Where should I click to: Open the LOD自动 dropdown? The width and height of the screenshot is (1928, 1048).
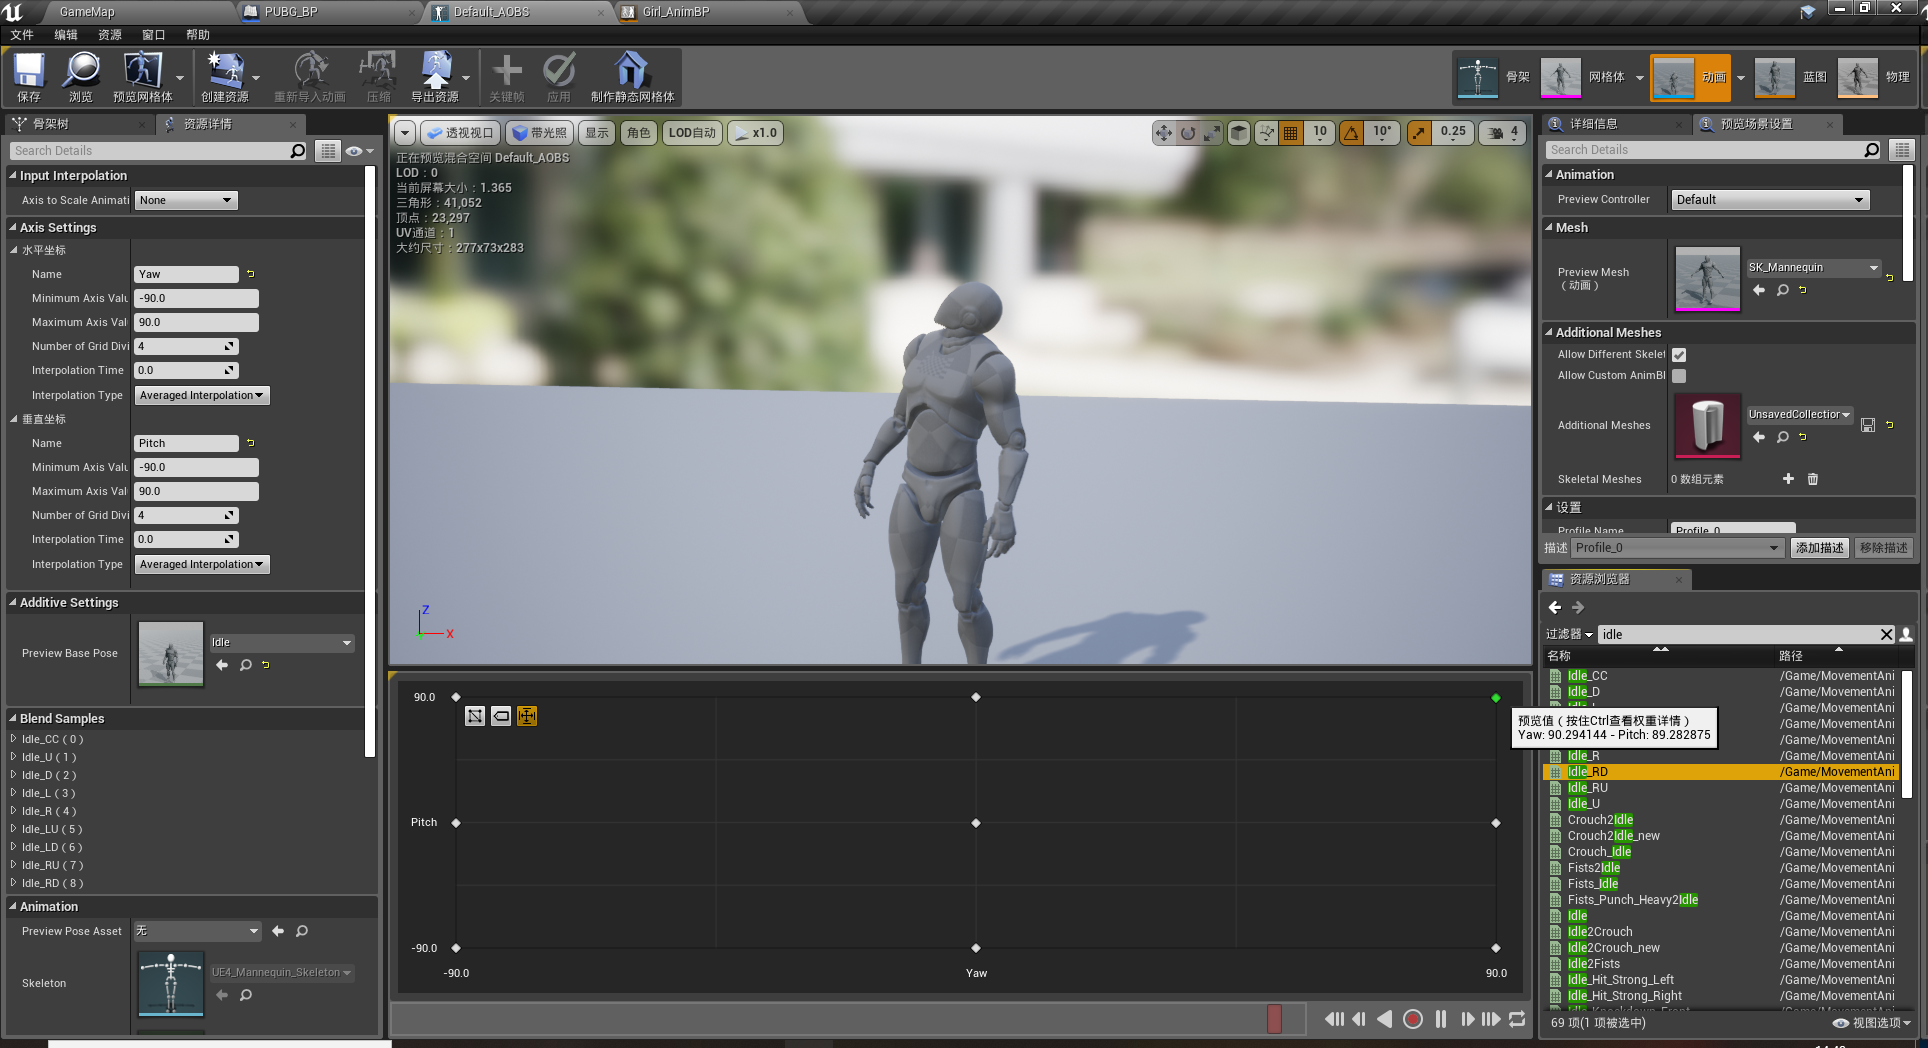pos(691,132)
